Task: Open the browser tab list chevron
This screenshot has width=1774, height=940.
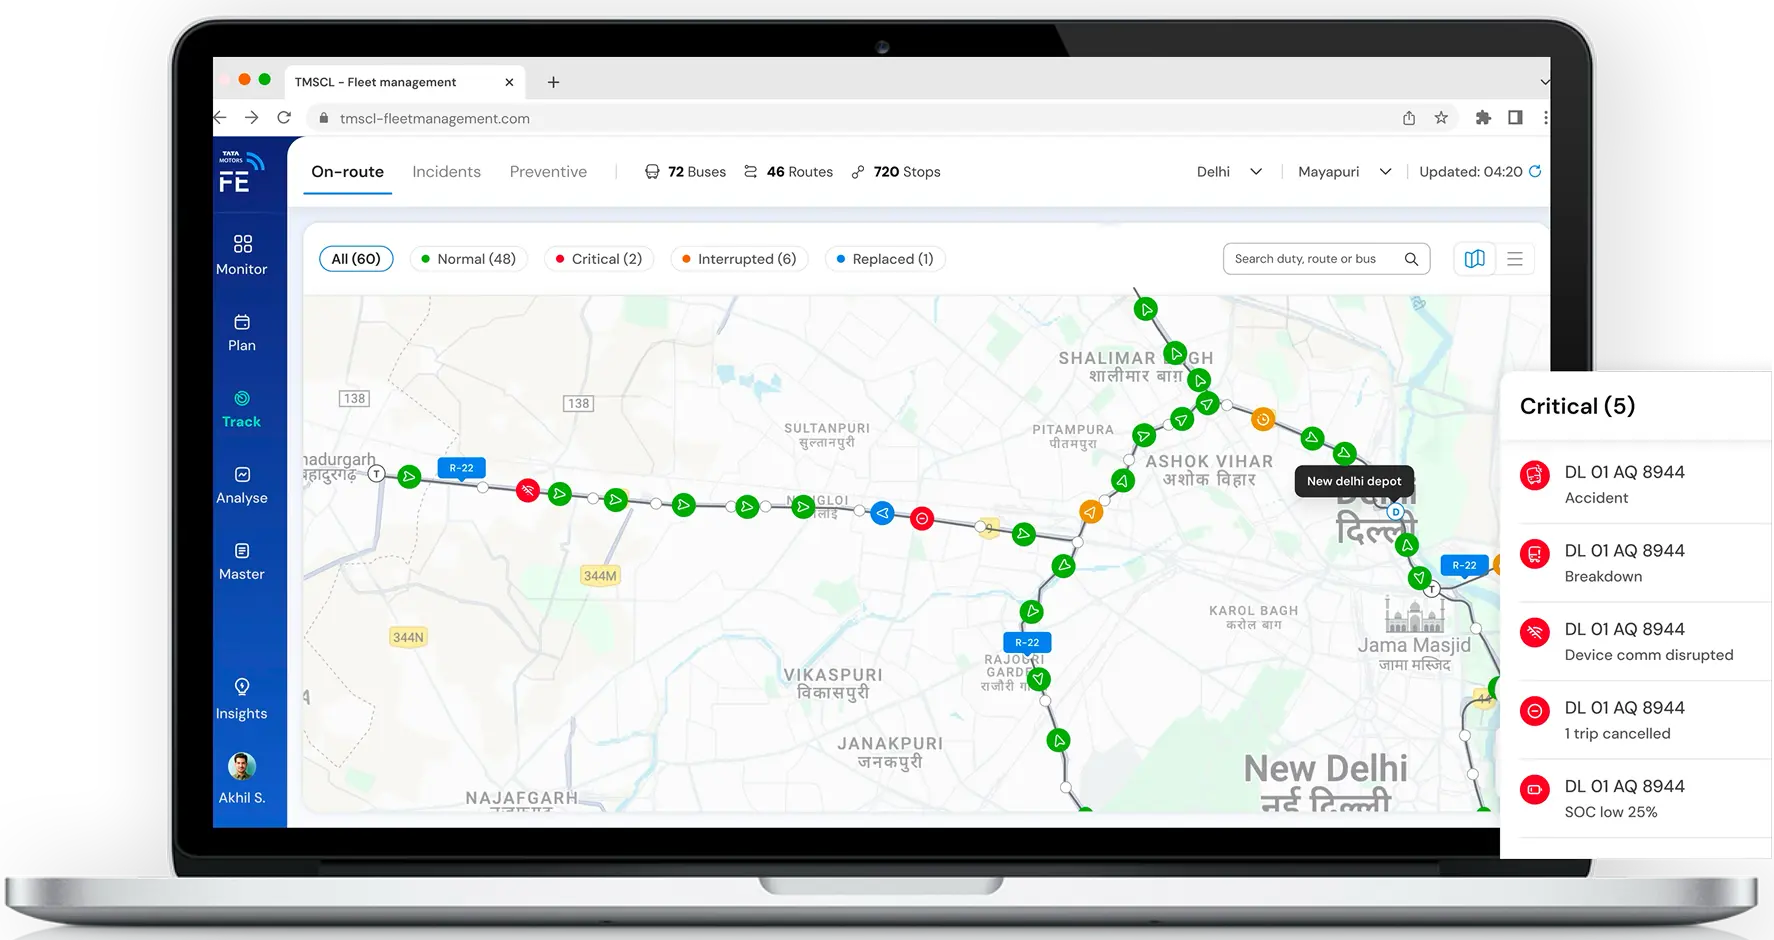Action: click(1543, 81)
